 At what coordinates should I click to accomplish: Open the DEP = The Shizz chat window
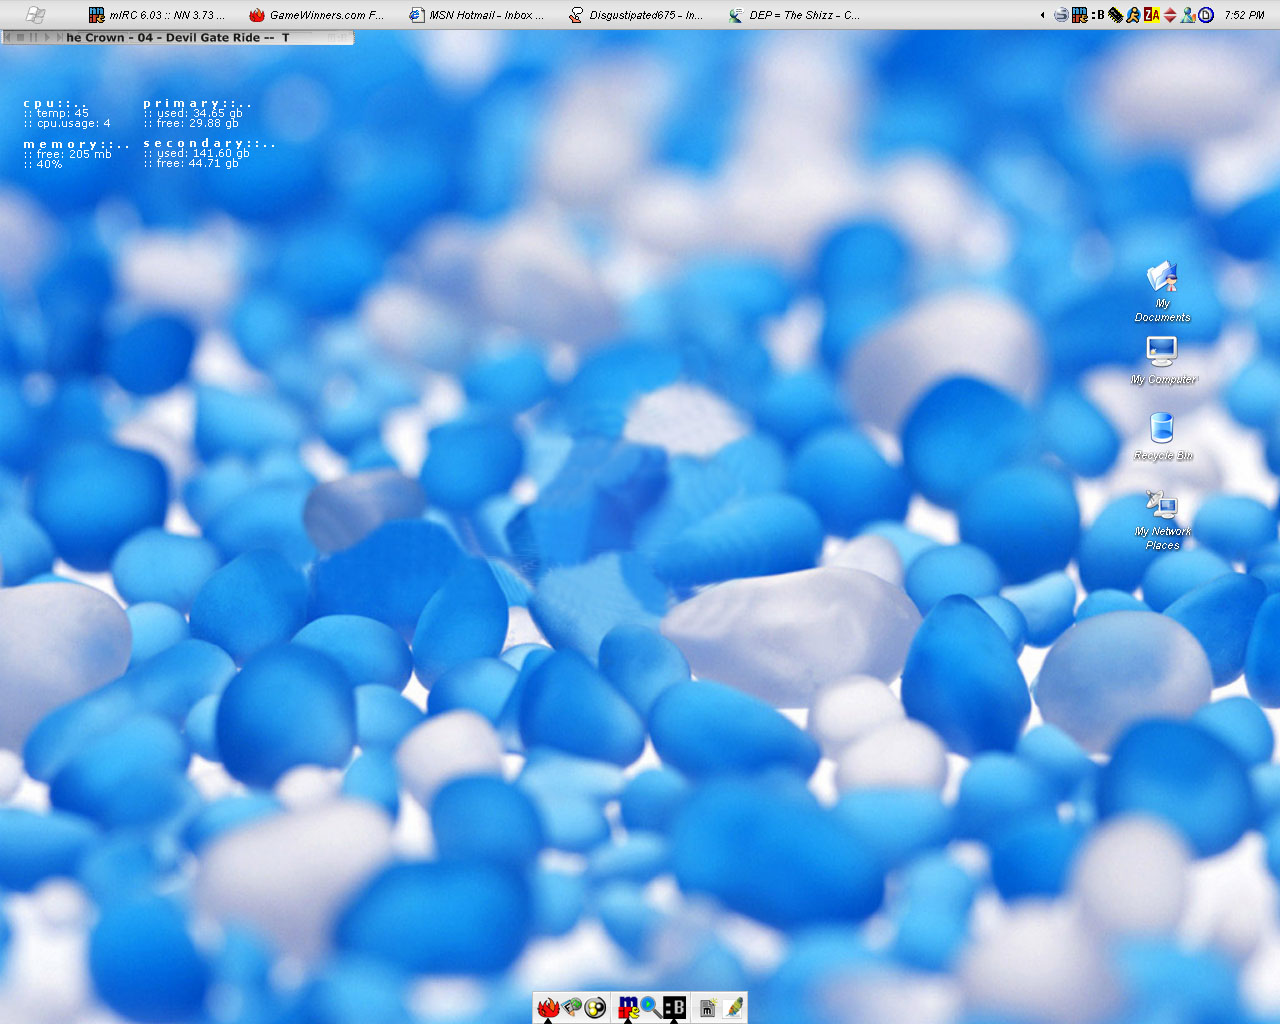pyautogui.click(x=794, y=15)
